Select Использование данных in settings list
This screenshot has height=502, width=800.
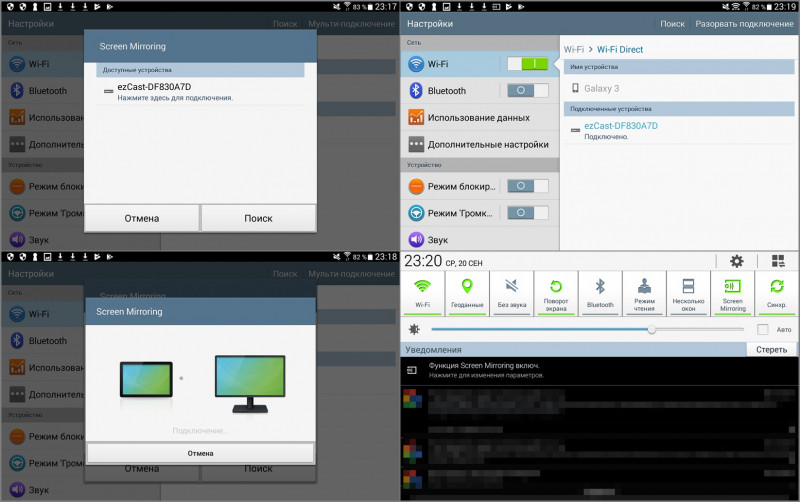(x=478, y=118)
